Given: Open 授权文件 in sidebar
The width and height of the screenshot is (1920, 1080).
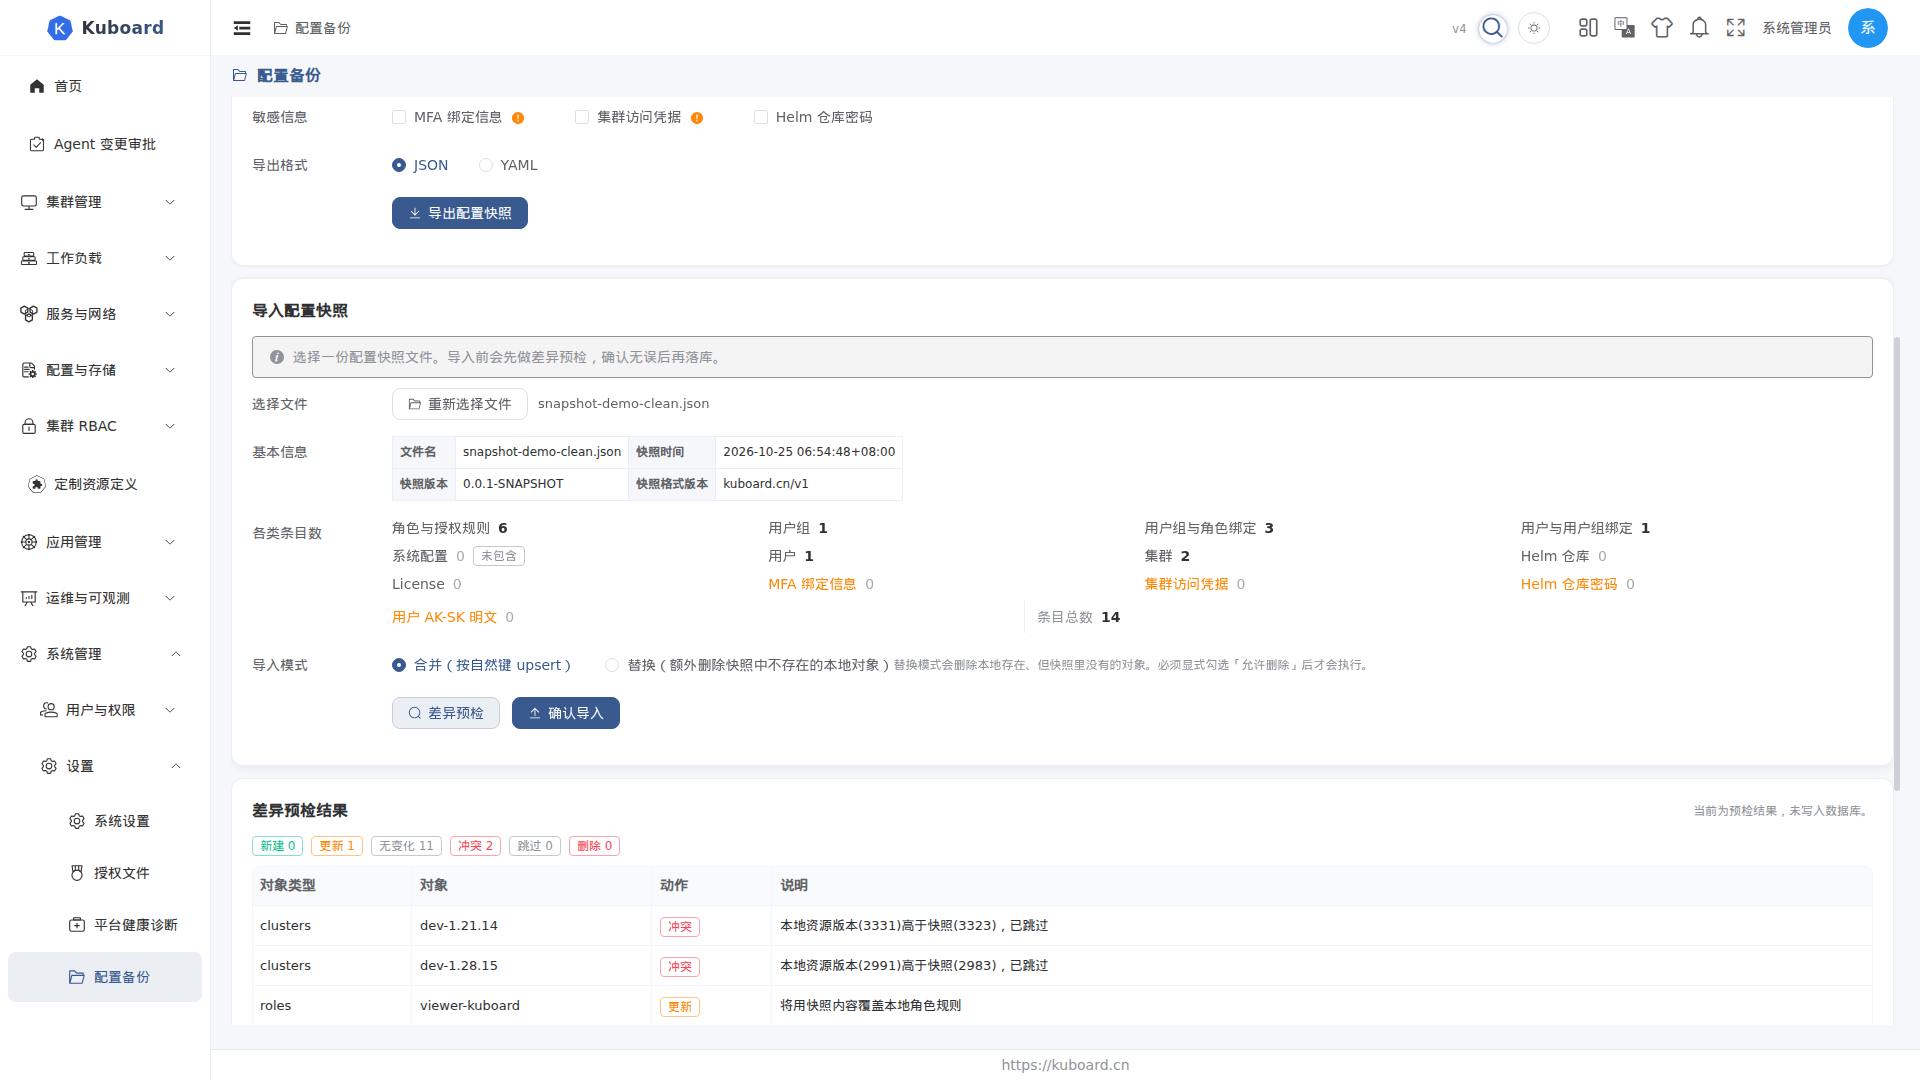Looking at the screenshot, I should point(105,873).
